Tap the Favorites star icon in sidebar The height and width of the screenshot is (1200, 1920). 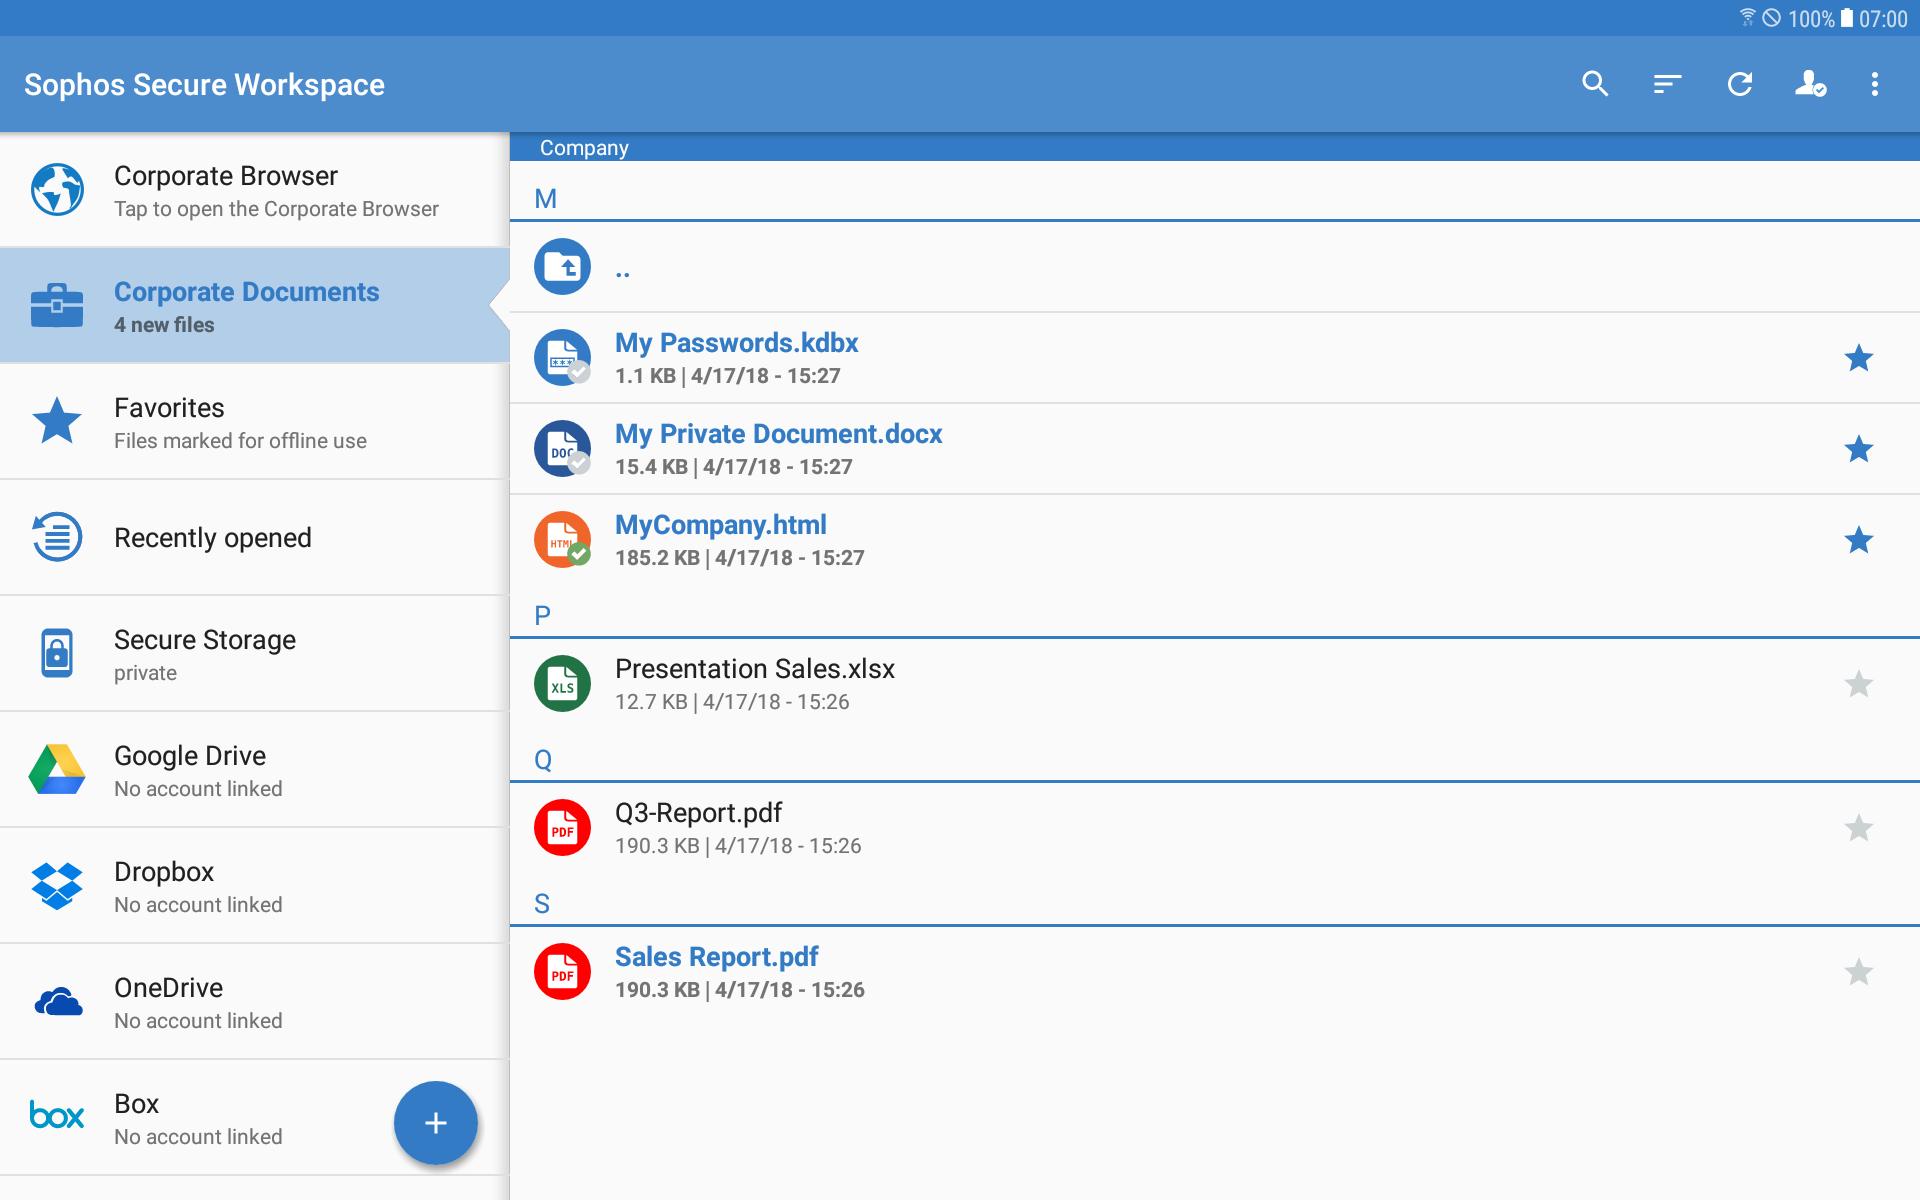57,421
